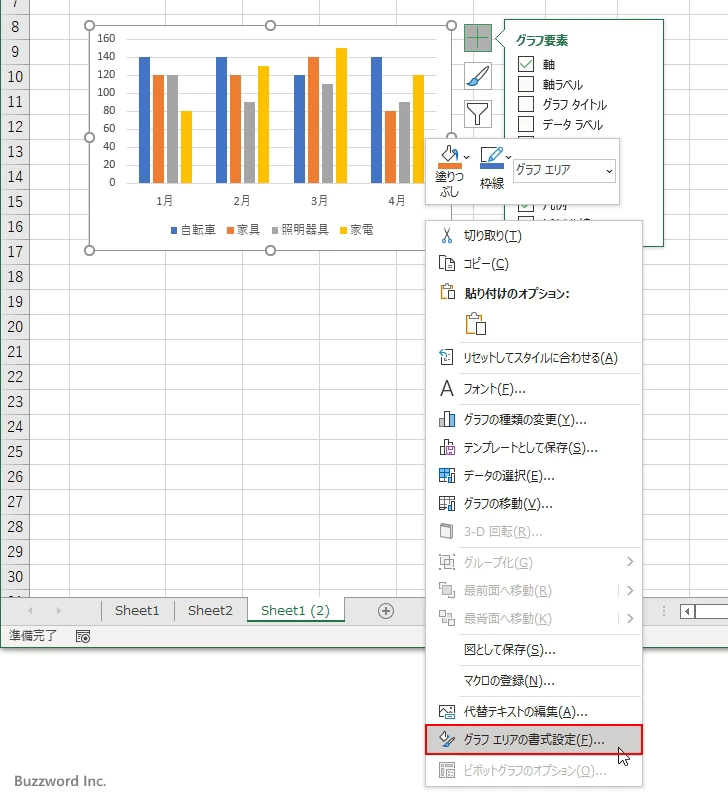Click the macro record status bar icon
Viewport: 728px width, 800px height.
(x=83, y=636)
